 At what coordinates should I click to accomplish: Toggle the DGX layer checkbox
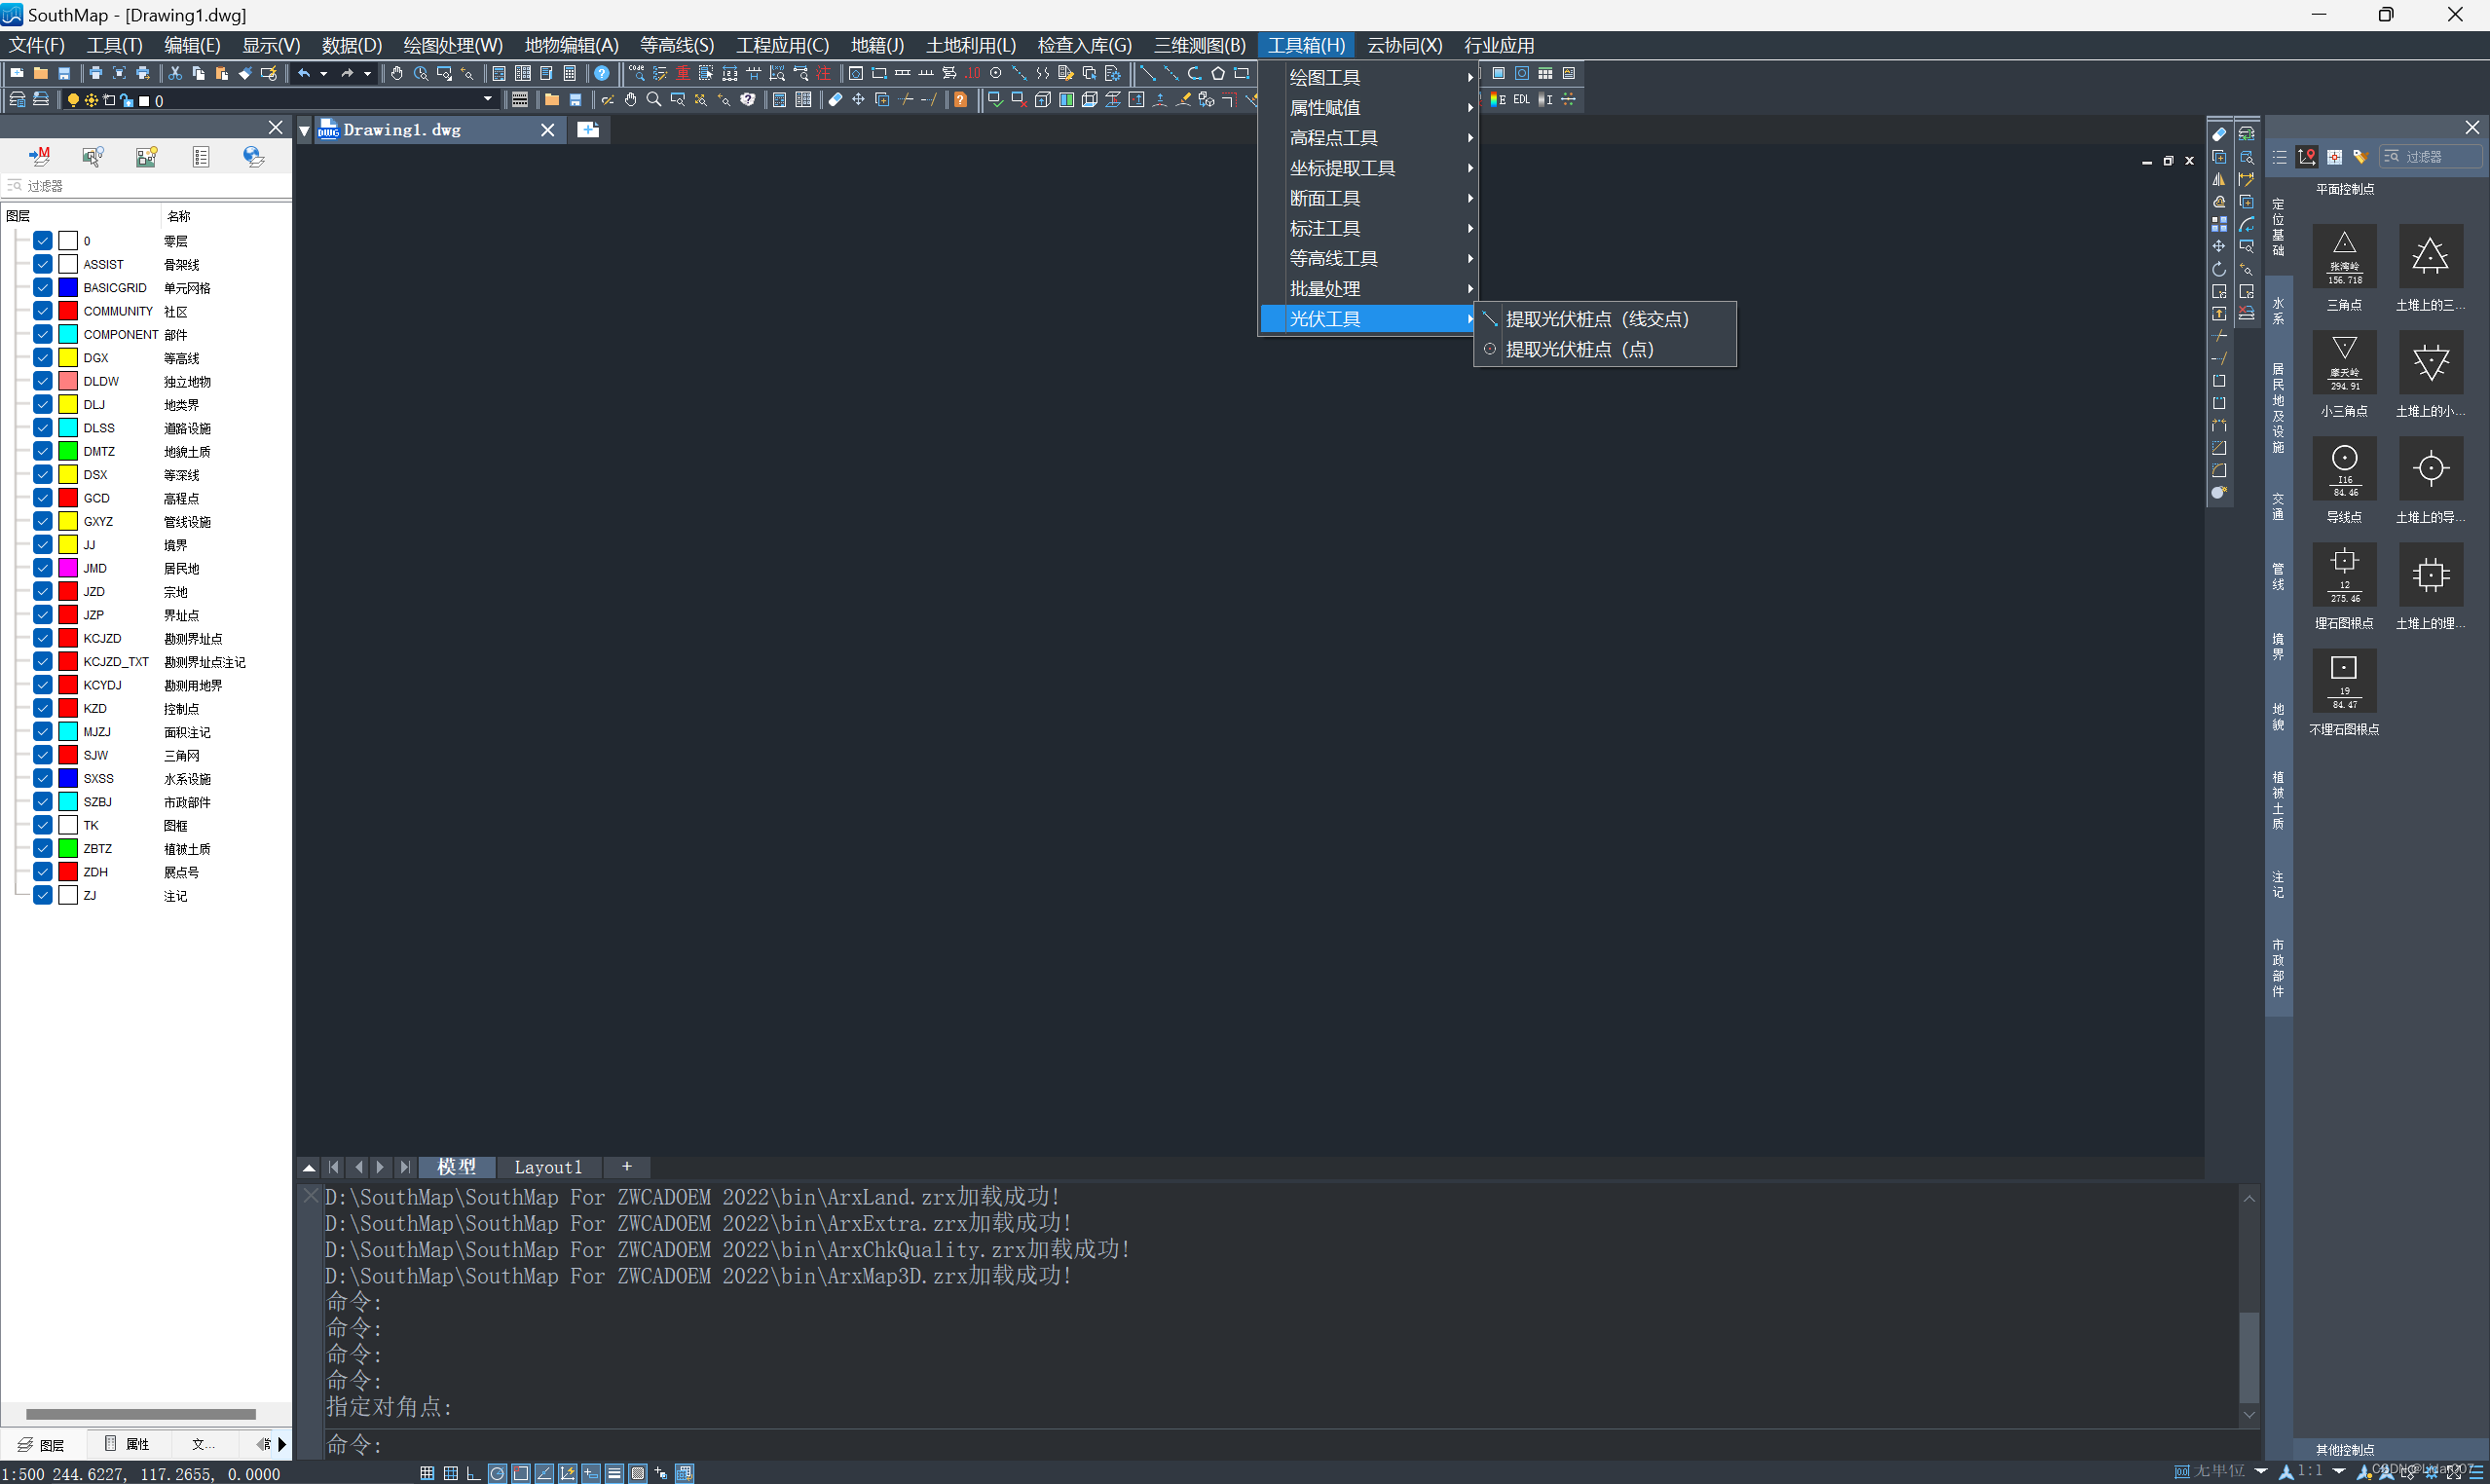point(43,357)
